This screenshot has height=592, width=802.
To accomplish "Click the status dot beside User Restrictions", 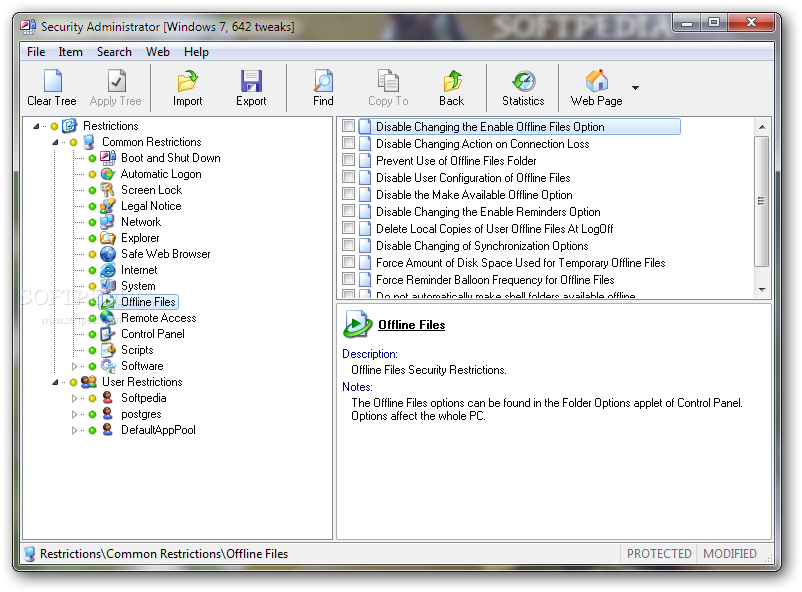I will [x=73, y=382].
